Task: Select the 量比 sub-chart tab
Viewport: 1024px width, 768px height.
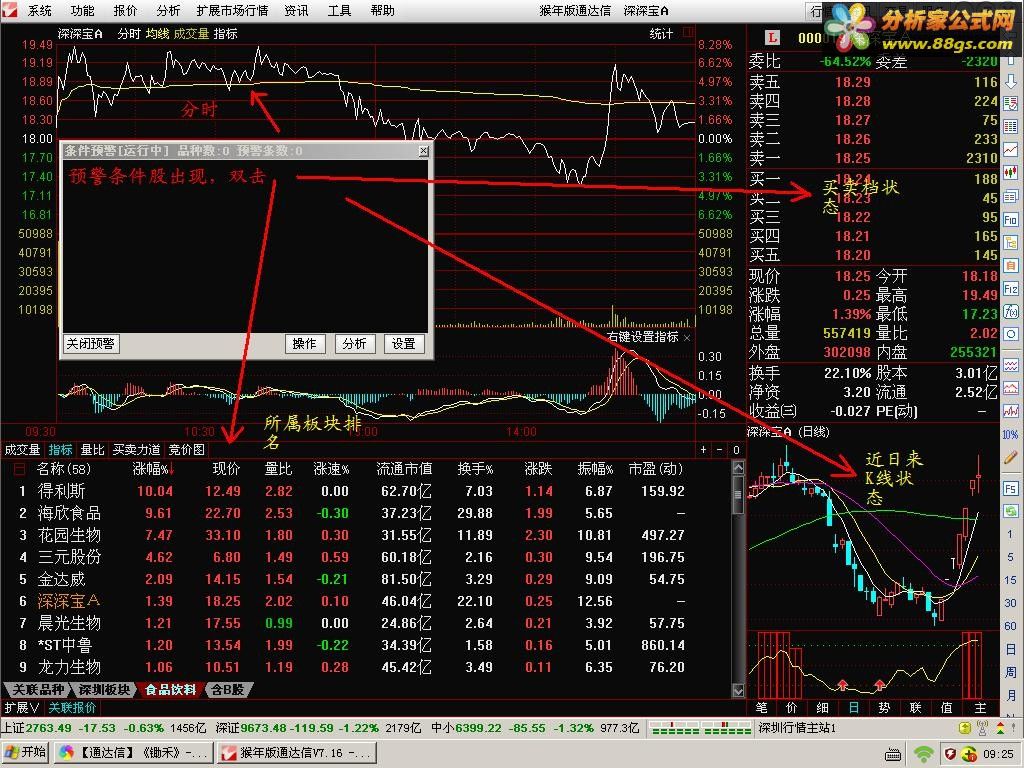Action: pos(93,449)
